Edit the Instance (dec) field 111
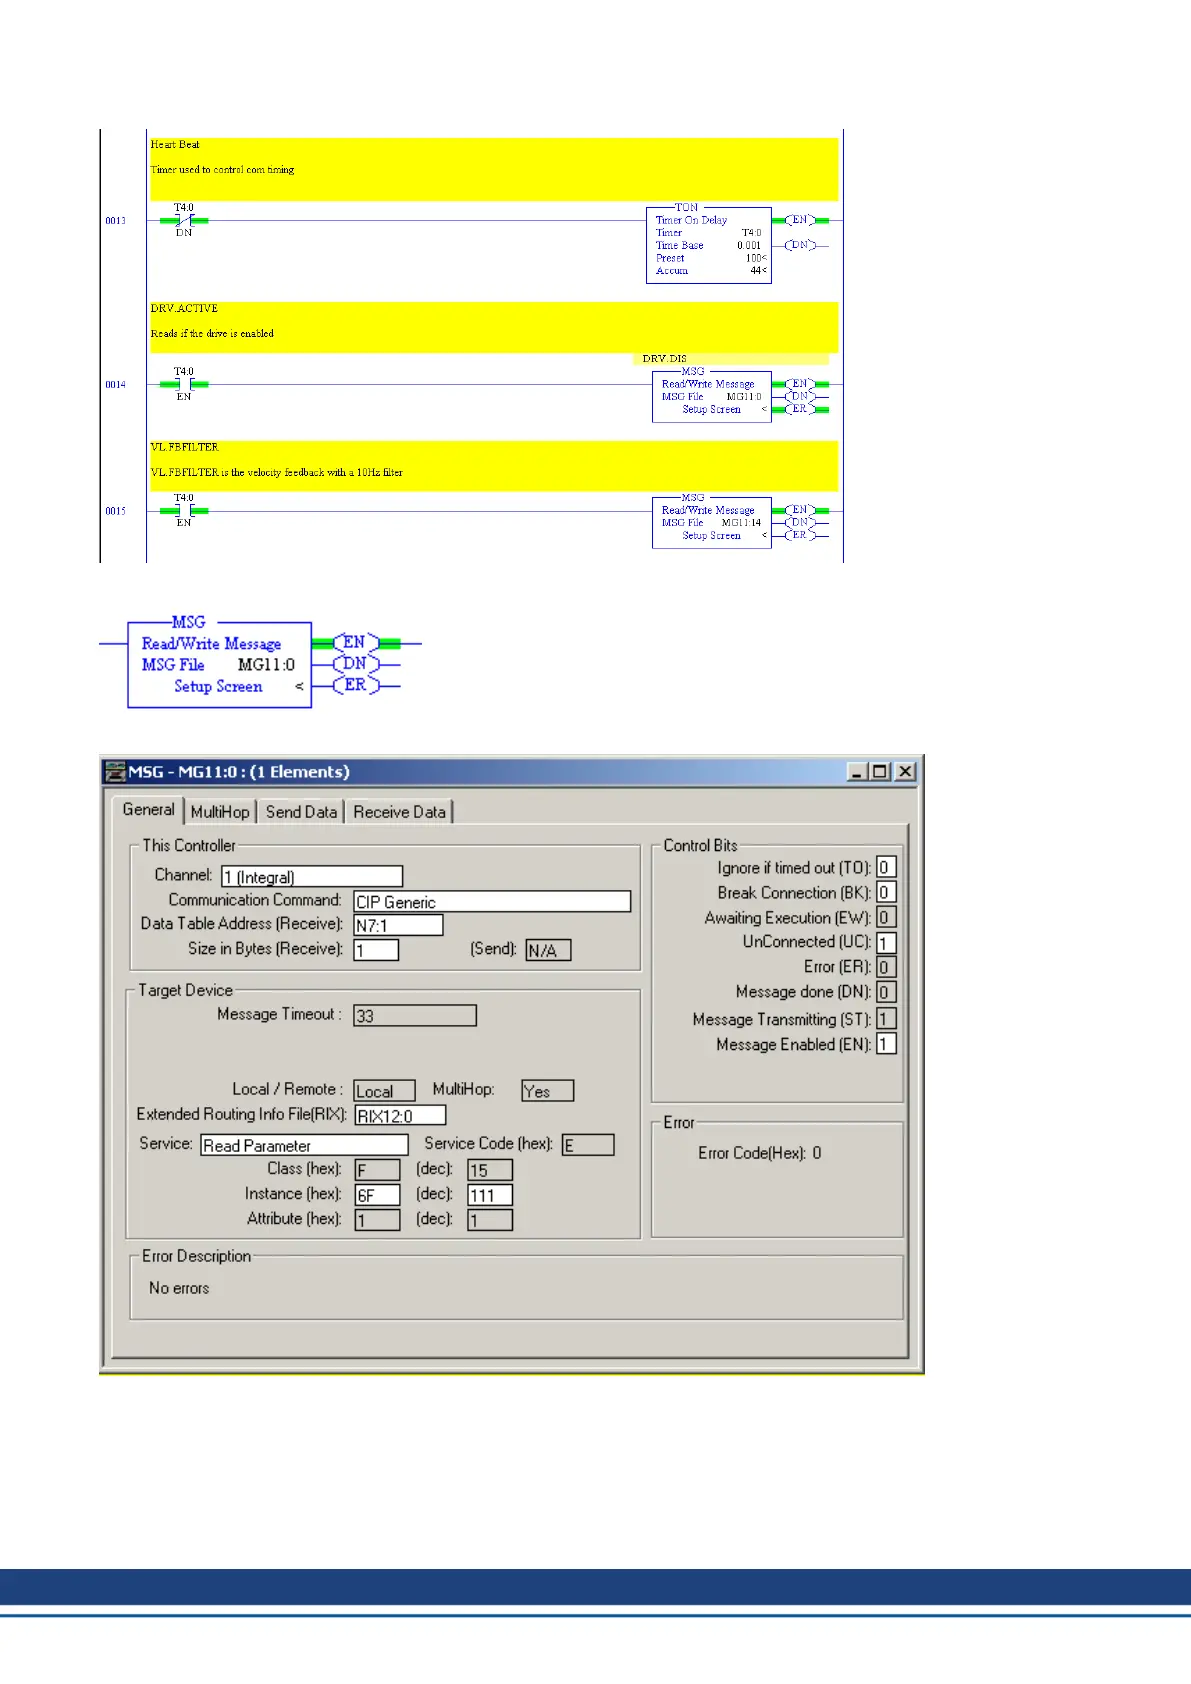Image resolution: width=1191 pixels, height=1684 pixels. pos(490,1195)
